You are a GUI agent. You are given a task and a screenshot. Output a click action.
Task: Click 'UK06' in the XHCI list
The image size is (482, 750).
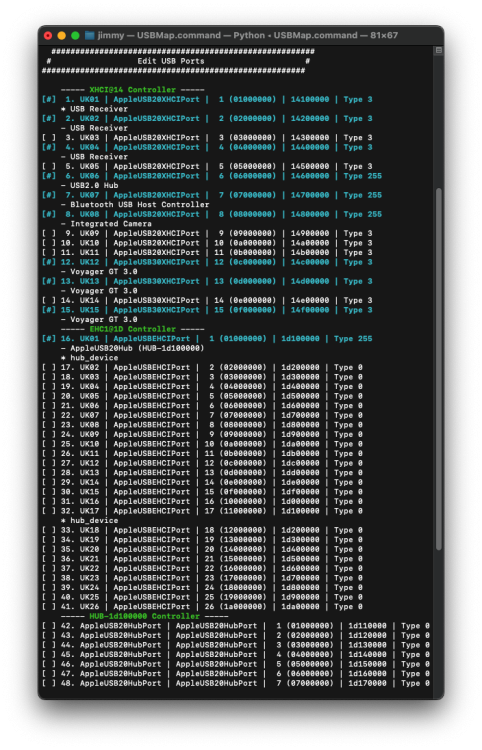click(x=89, y=176)
